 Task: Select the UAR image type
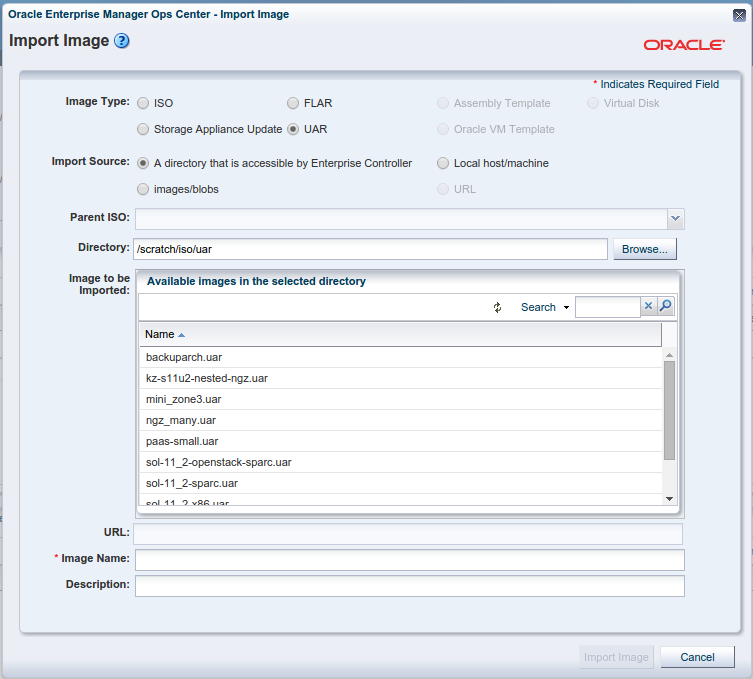click(293, 129)
